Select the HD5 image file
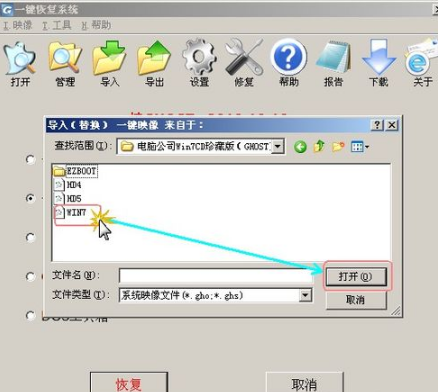This screenshot has height=392, width=438. [x=68, y=199]
